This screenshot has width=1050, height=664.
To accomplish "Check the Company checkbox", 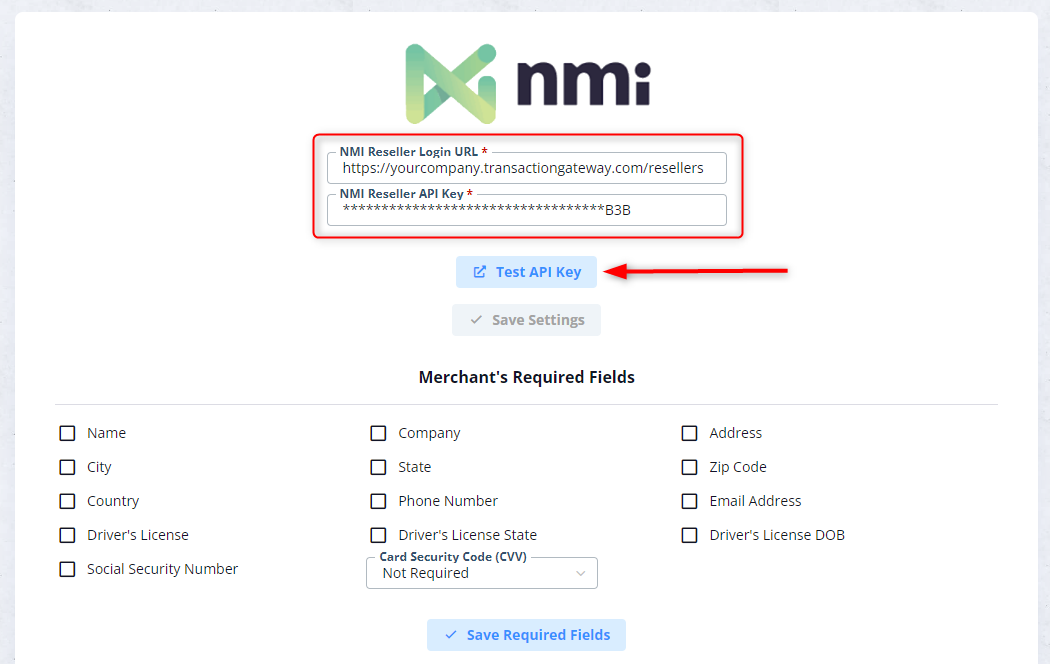I will (378, 433).
